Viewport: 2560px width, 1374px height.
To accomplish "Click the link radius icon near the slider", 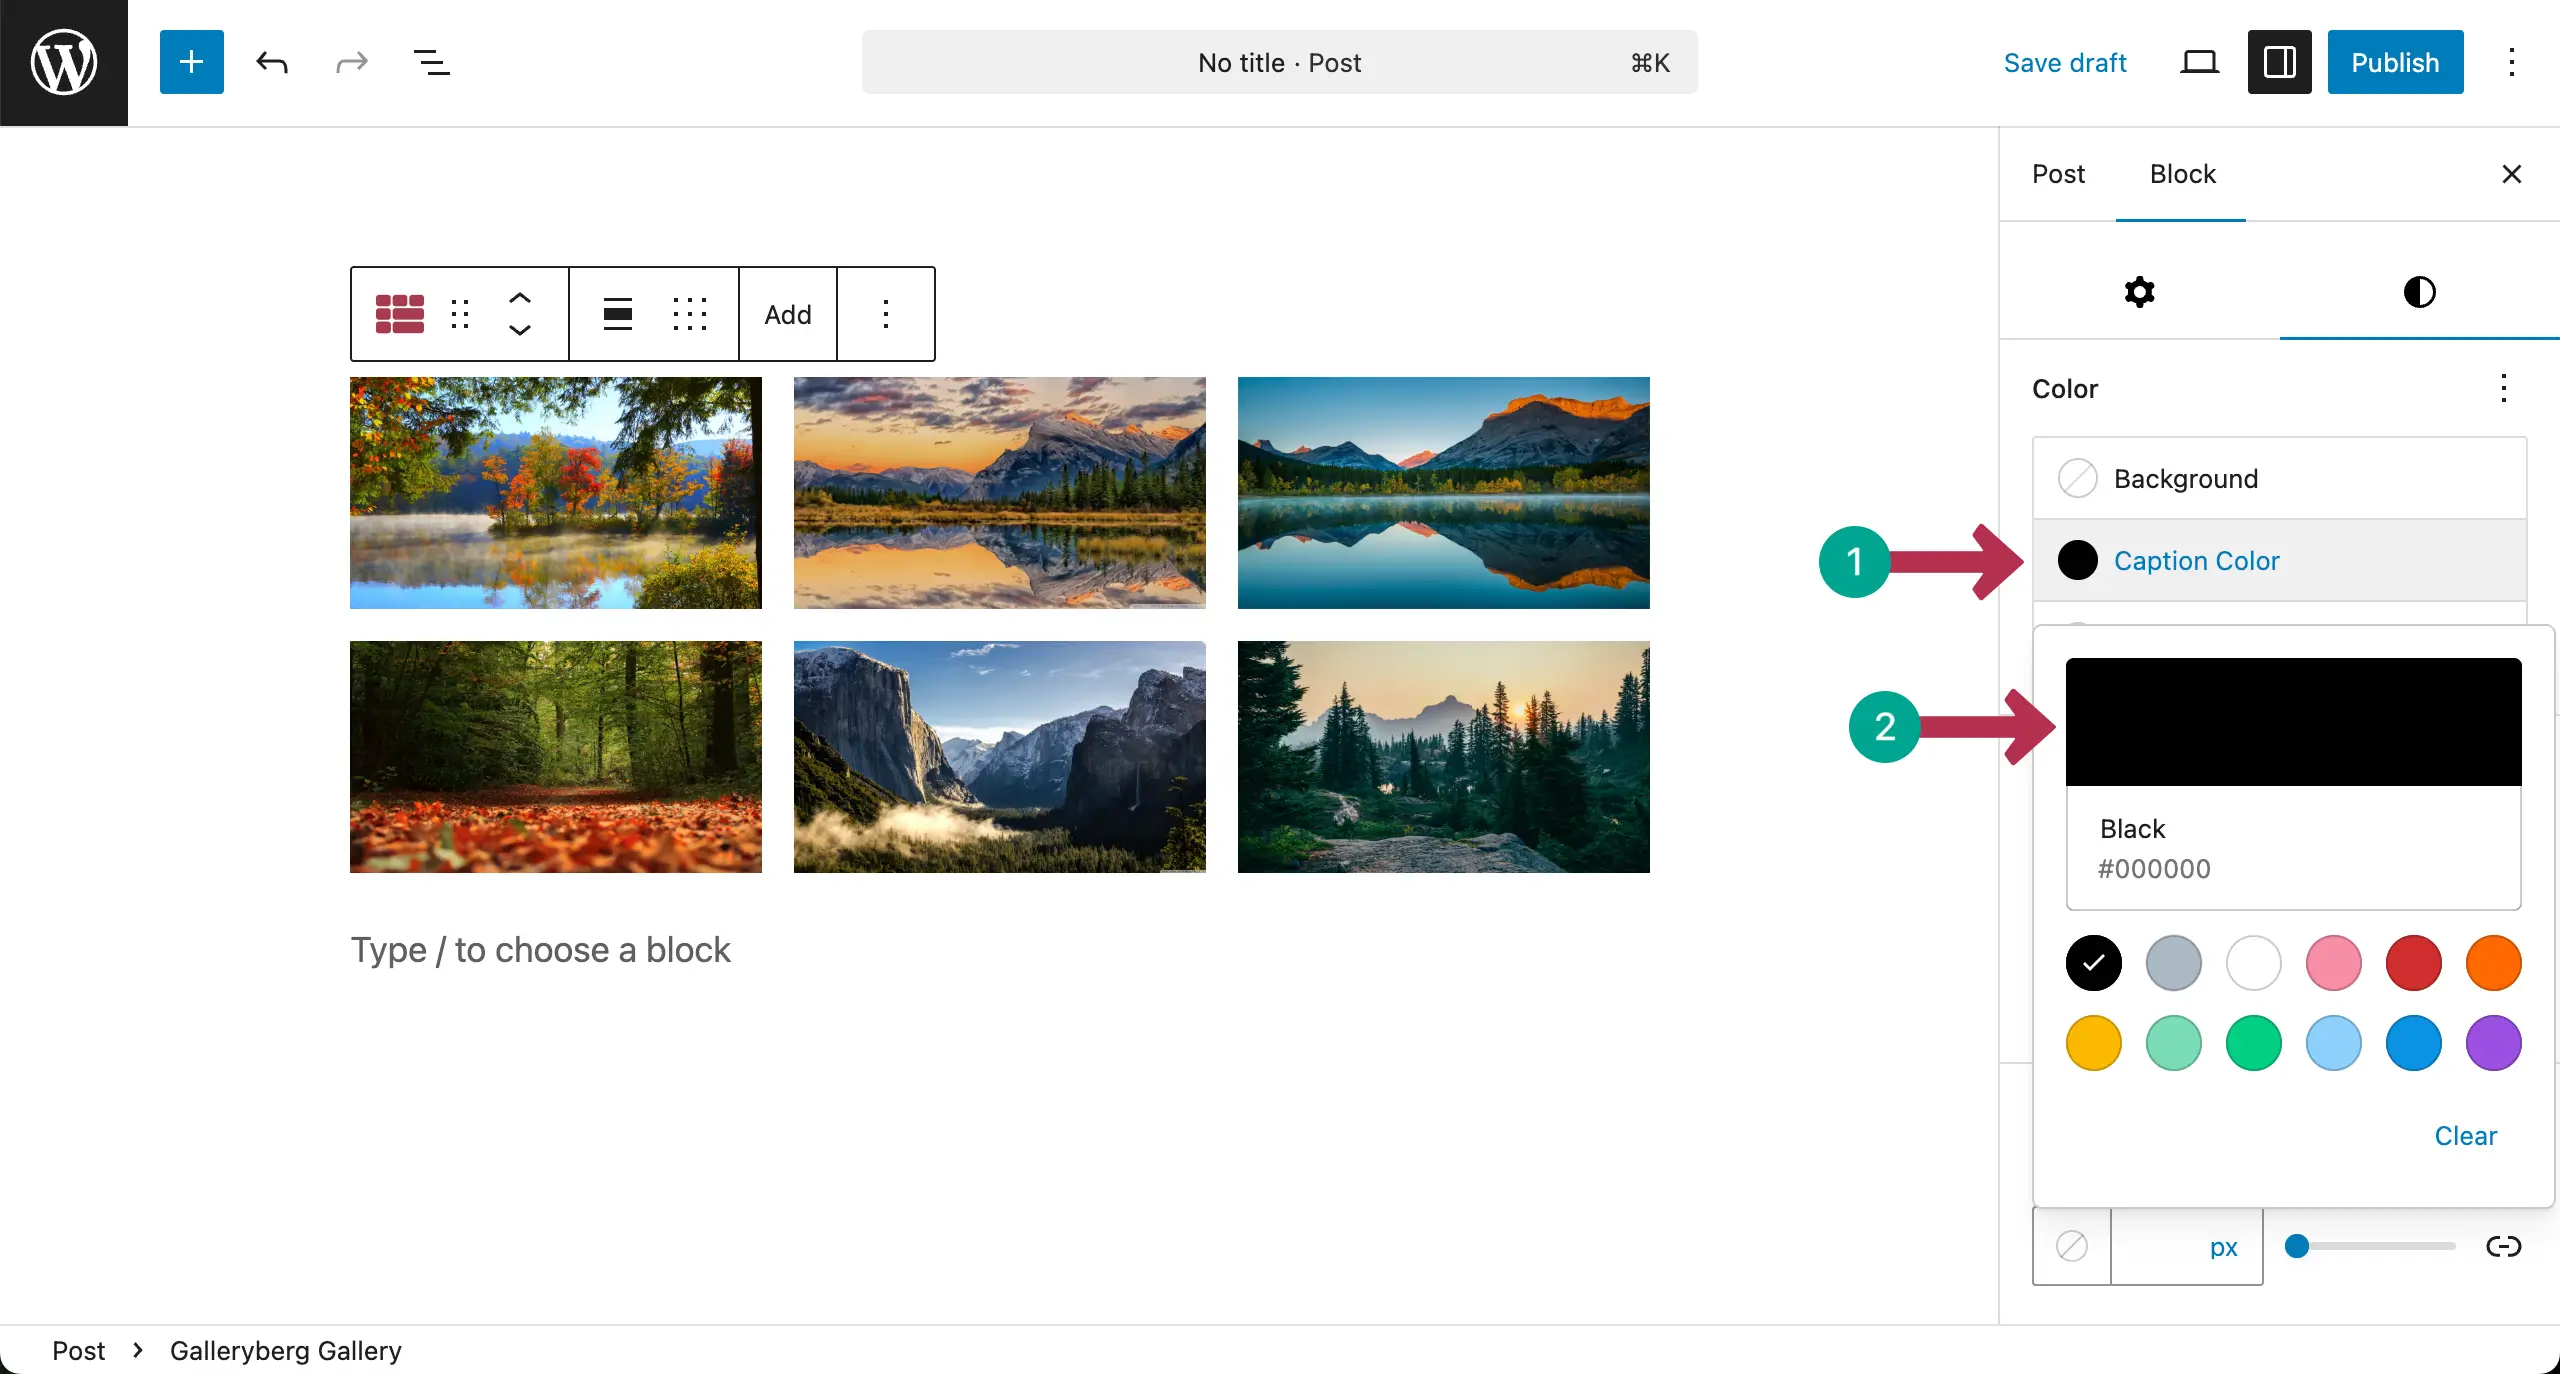I will pyautogui.click(x=2505, y=1246).
